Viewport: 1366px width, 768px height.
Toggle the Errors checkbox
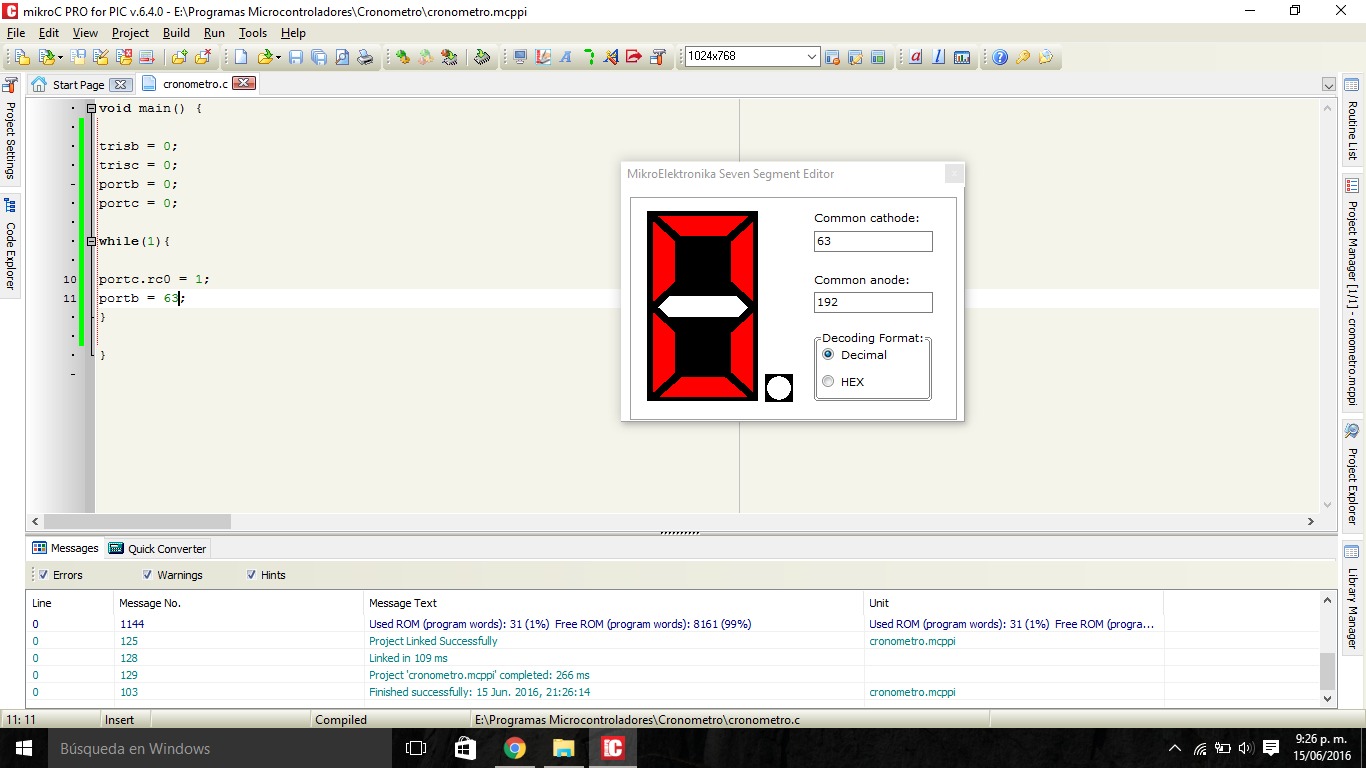tap(43, 575)
